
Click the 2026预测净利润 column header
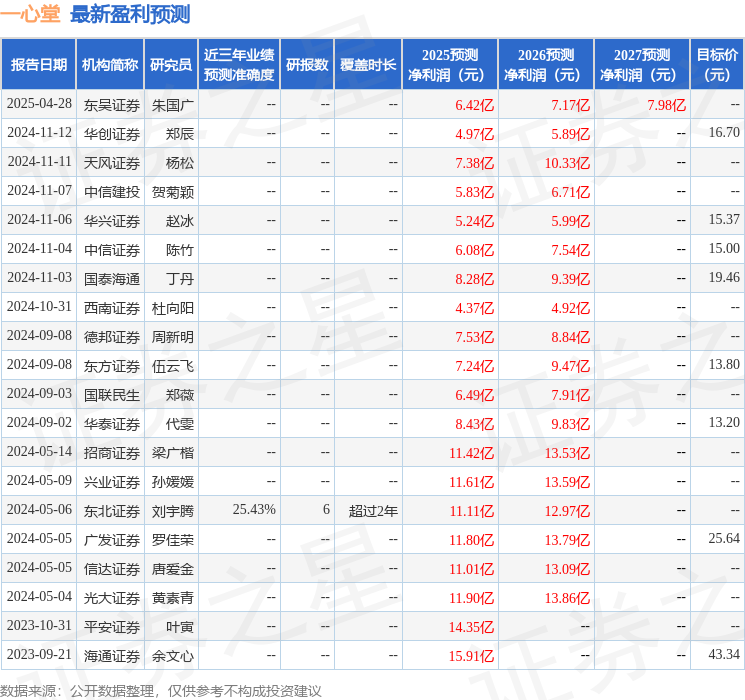pos(546,64)
